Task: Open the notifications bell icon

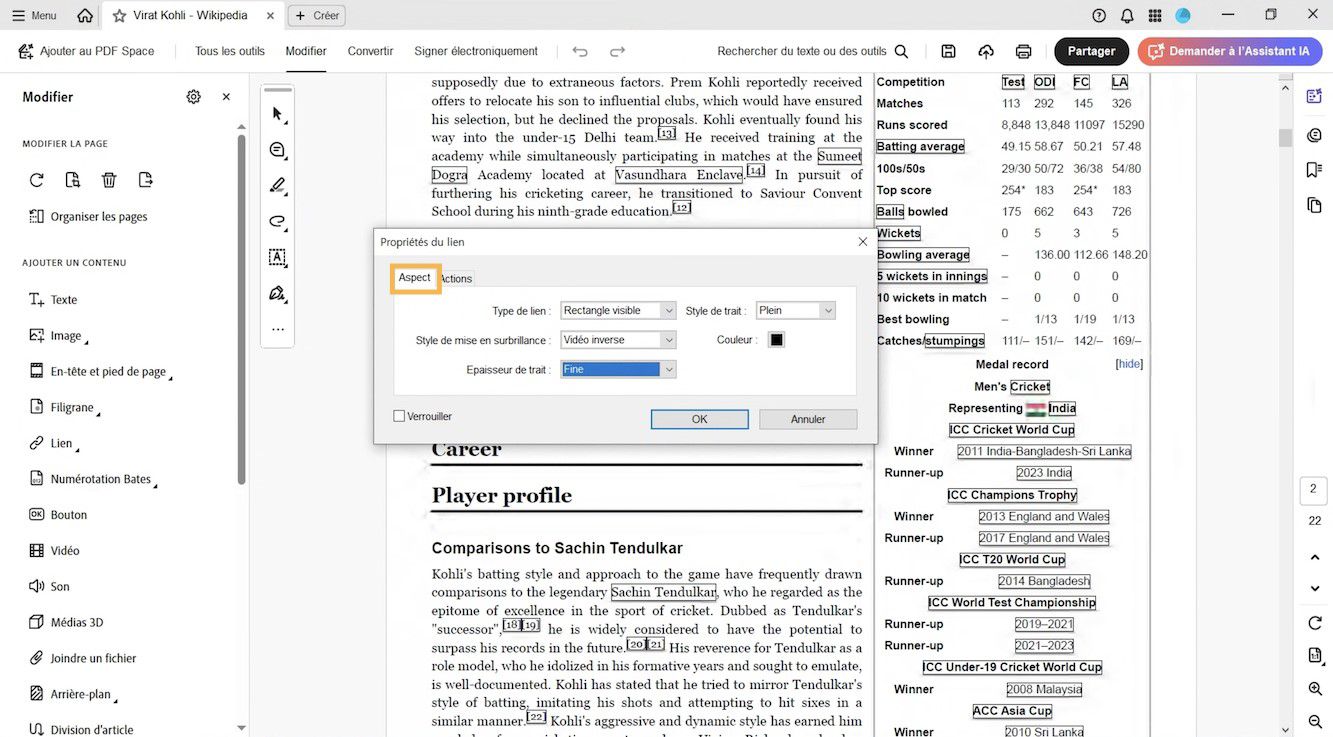Action: tap(1127, 16)
